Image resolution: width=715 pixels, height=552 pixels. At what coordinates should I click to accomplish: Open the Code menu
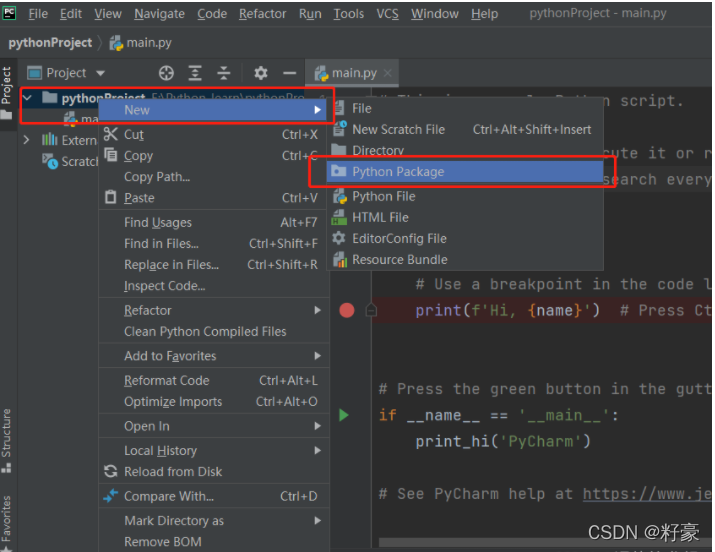point(212,14)
